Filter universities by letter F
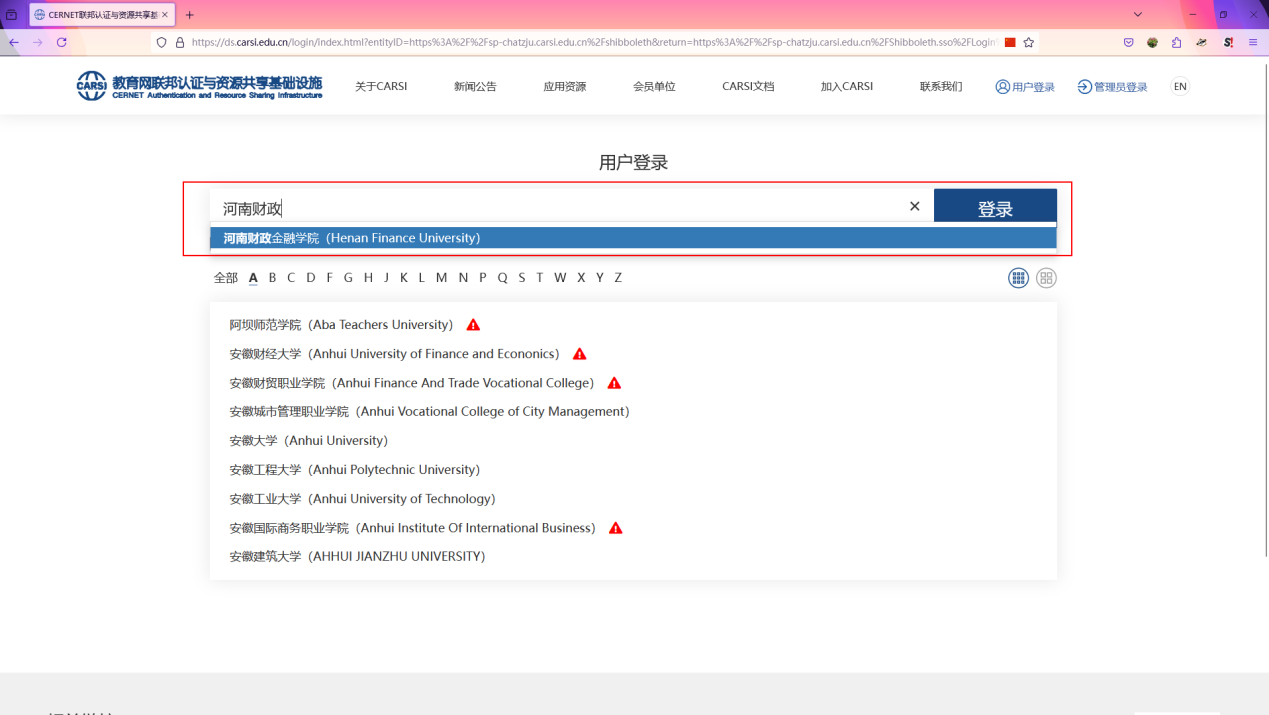Screen dimensions: 1269x715 click(329, 278)
